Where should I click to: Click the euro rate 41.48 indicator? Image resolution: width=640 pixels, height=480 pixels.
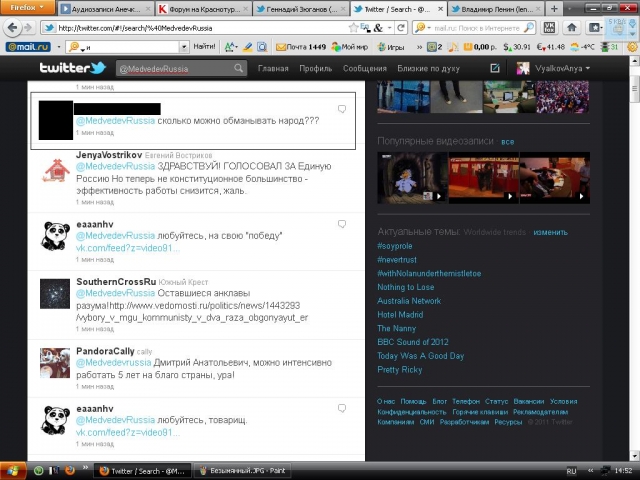point(550,47)
